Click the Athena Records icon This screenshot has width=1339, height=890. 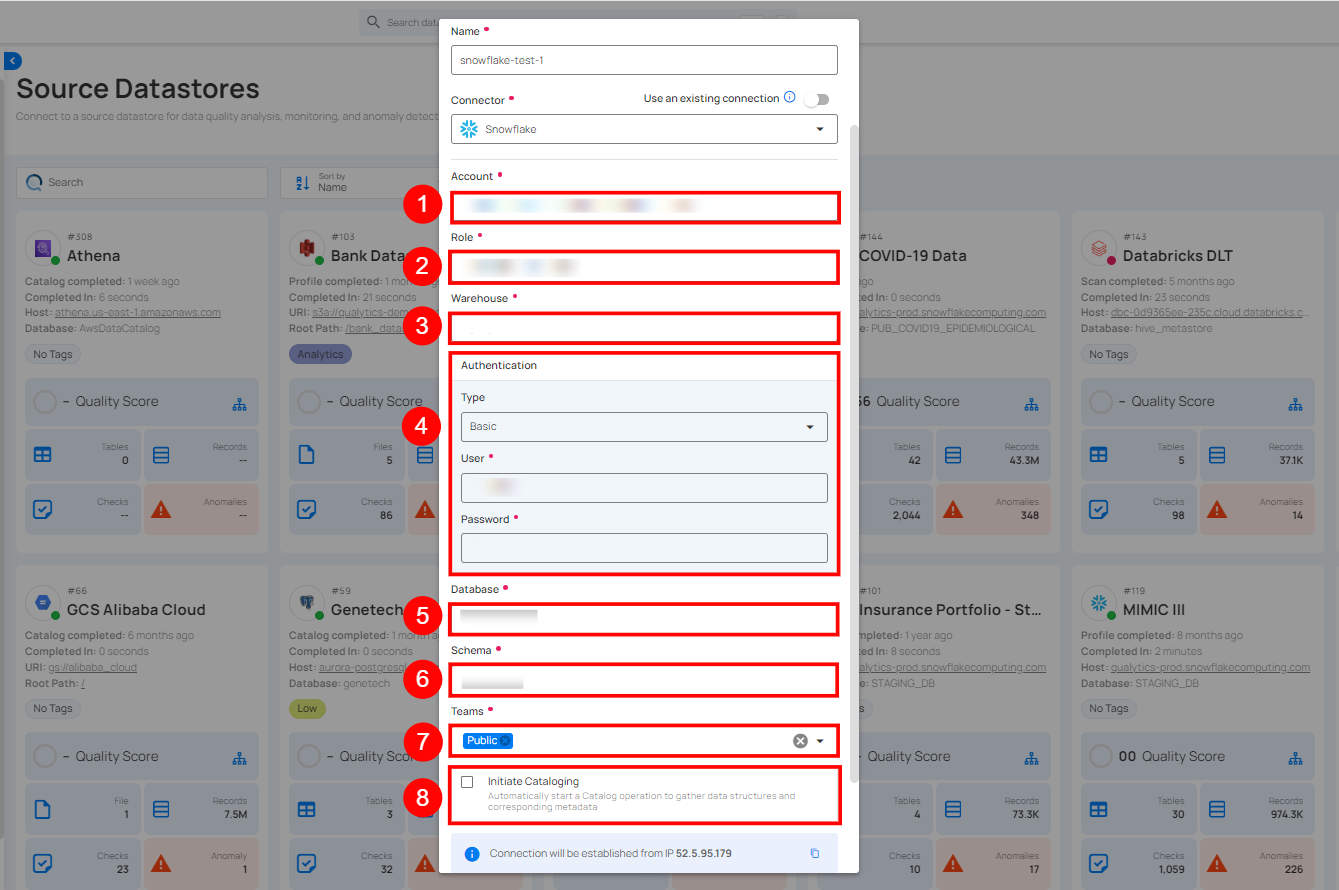(161, 454)
